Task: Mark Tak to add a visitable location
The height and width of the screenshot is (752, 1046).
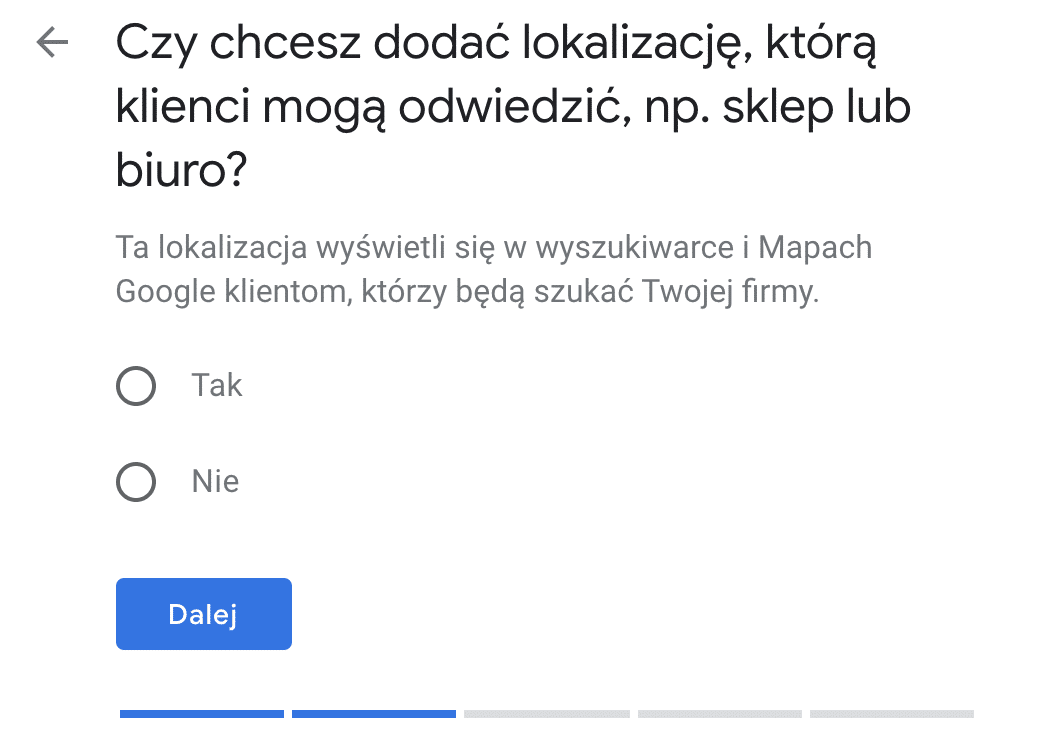Action: tap(136, 386)
